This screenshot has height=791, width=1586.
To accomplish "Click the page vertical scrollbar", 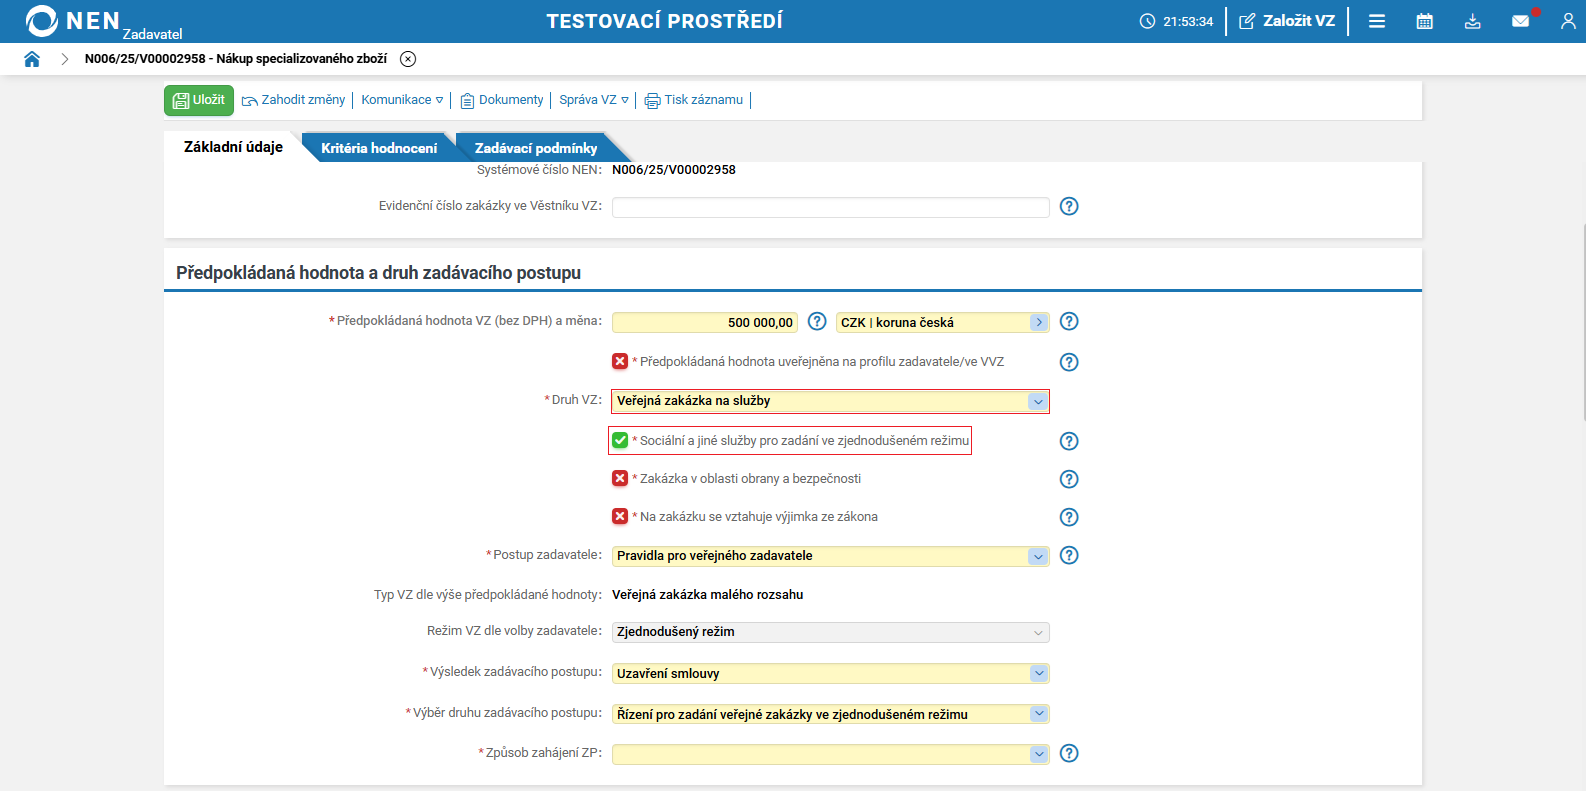I will point(1583,320).
